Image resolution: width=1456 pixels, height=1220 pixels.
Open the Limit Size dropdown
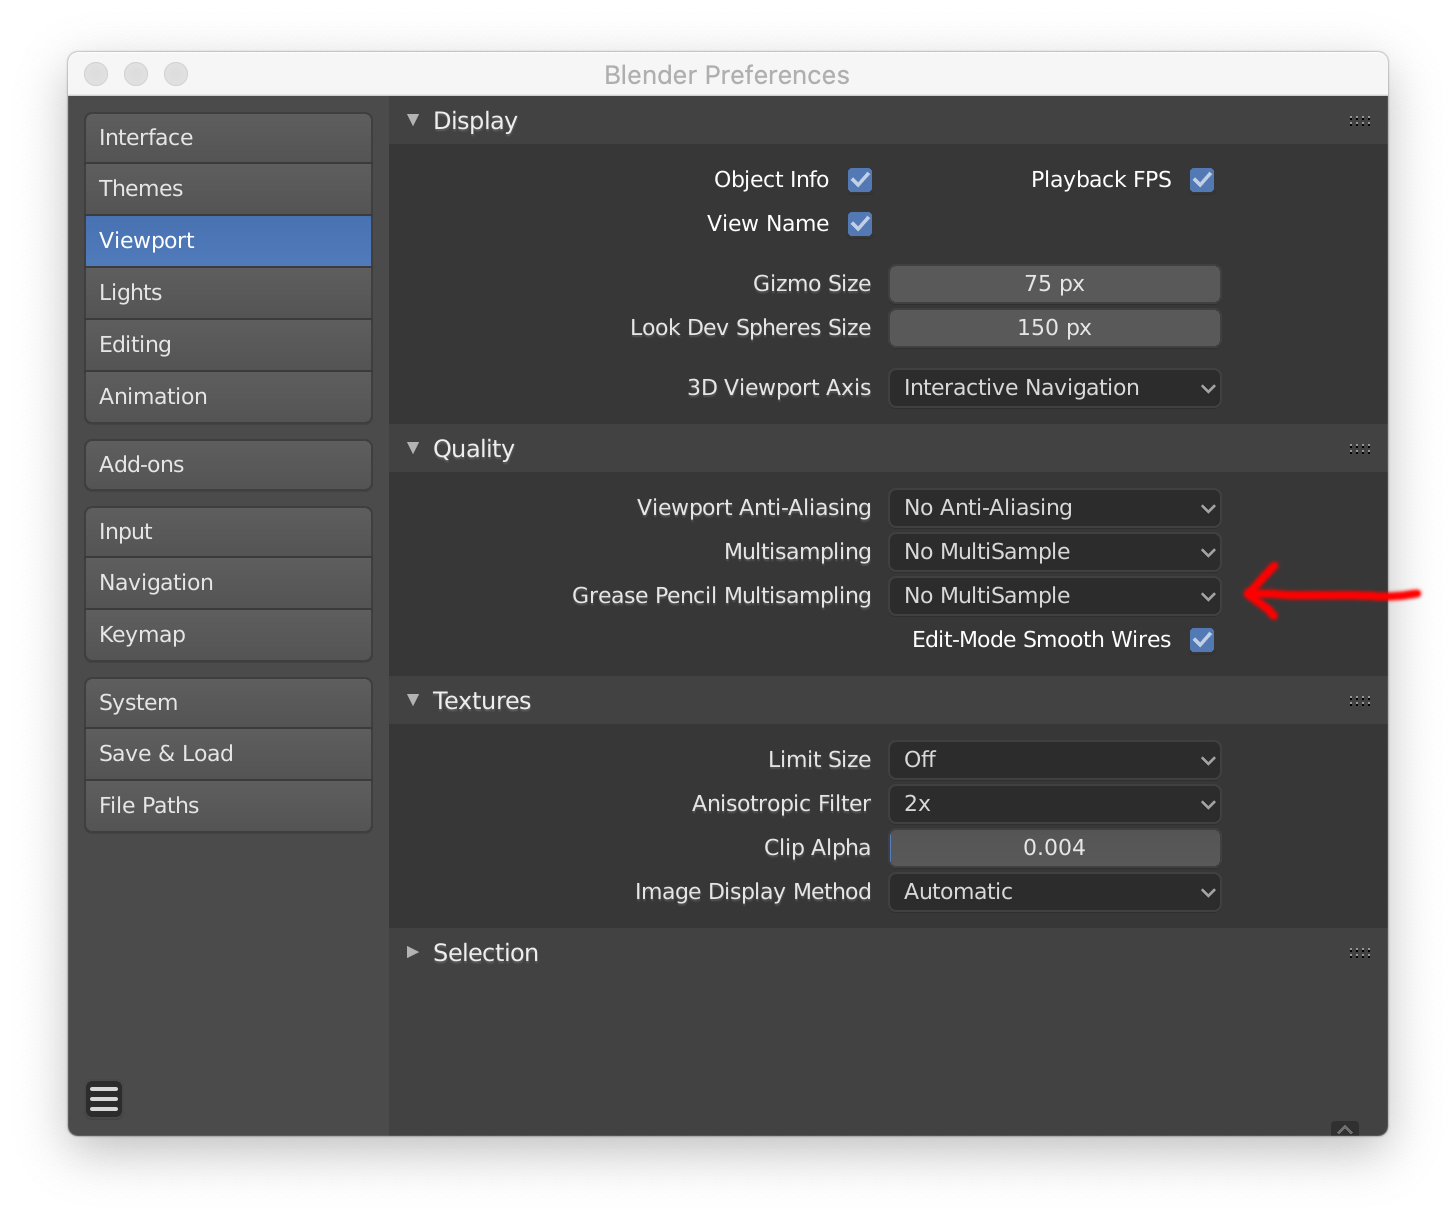point(1055,760)
